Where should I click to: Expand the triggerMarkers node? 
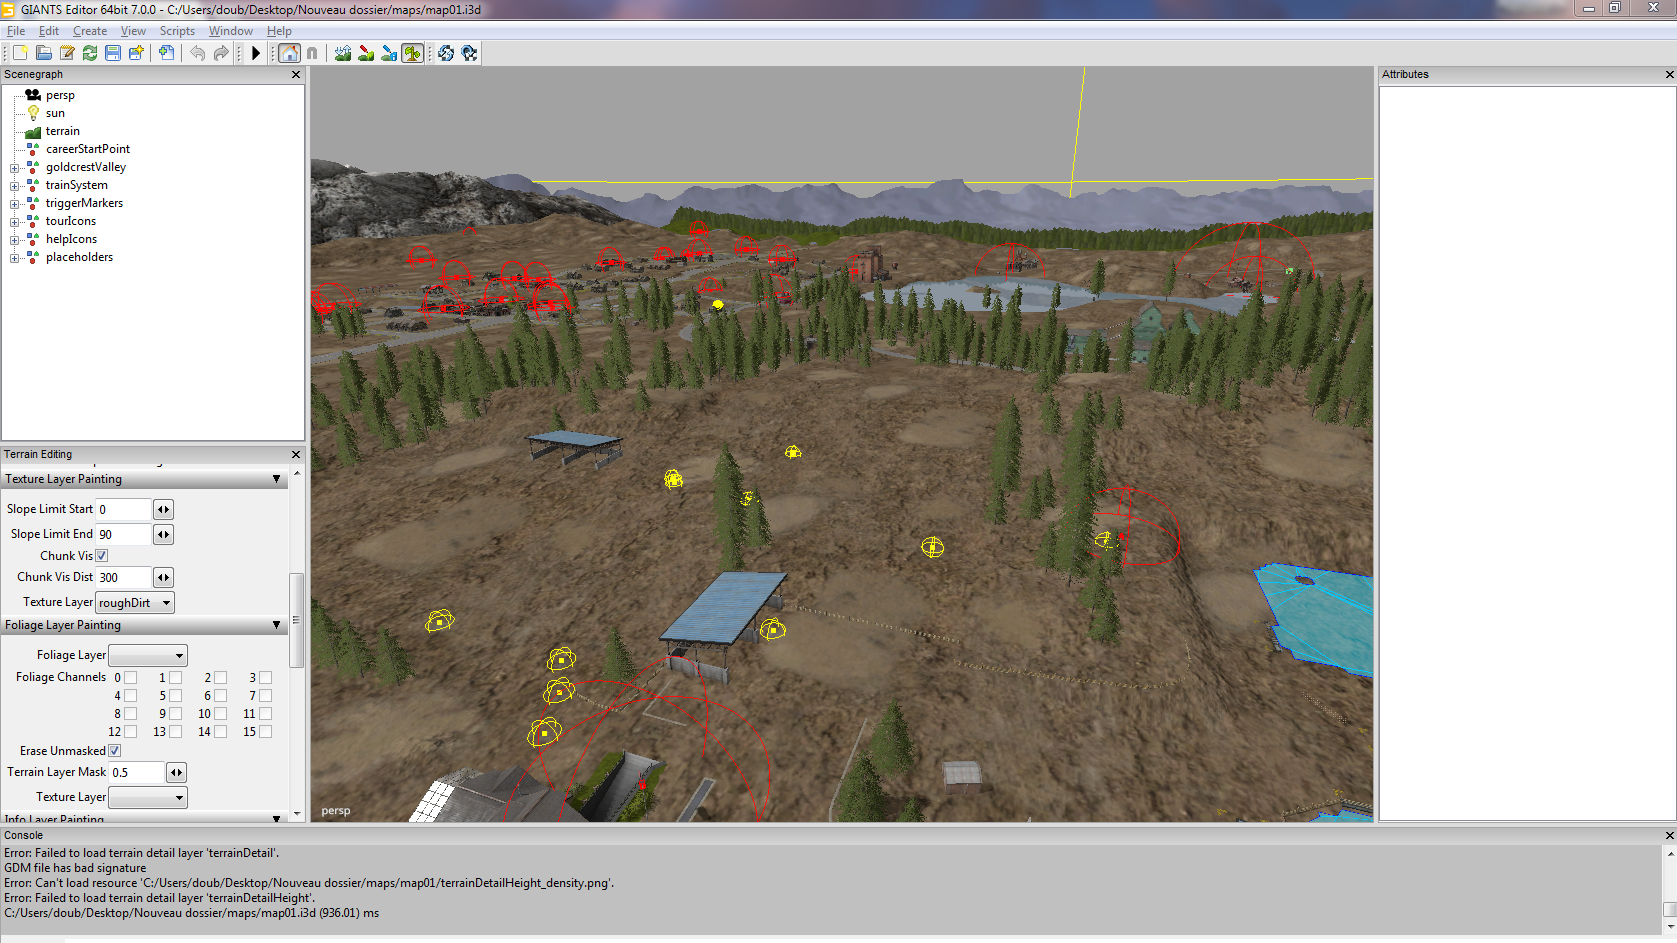[x=15, y=204]
